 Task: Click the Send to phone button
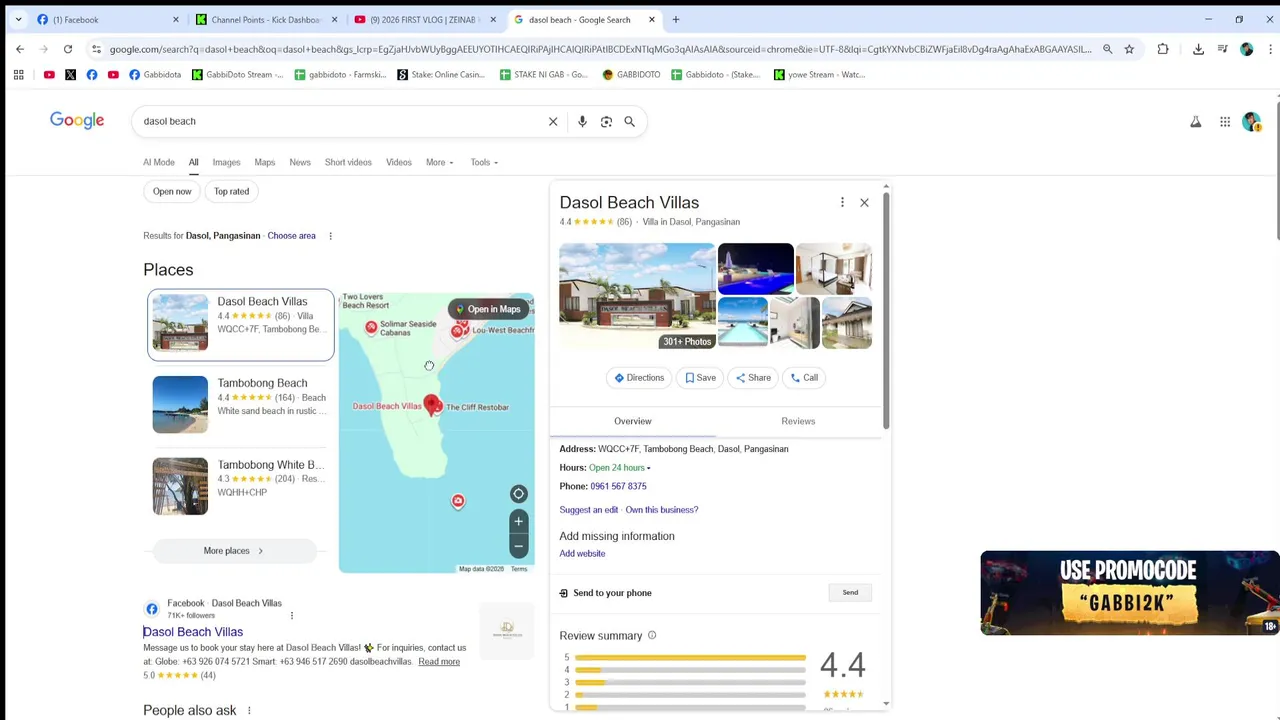click(x=850, y=593)
